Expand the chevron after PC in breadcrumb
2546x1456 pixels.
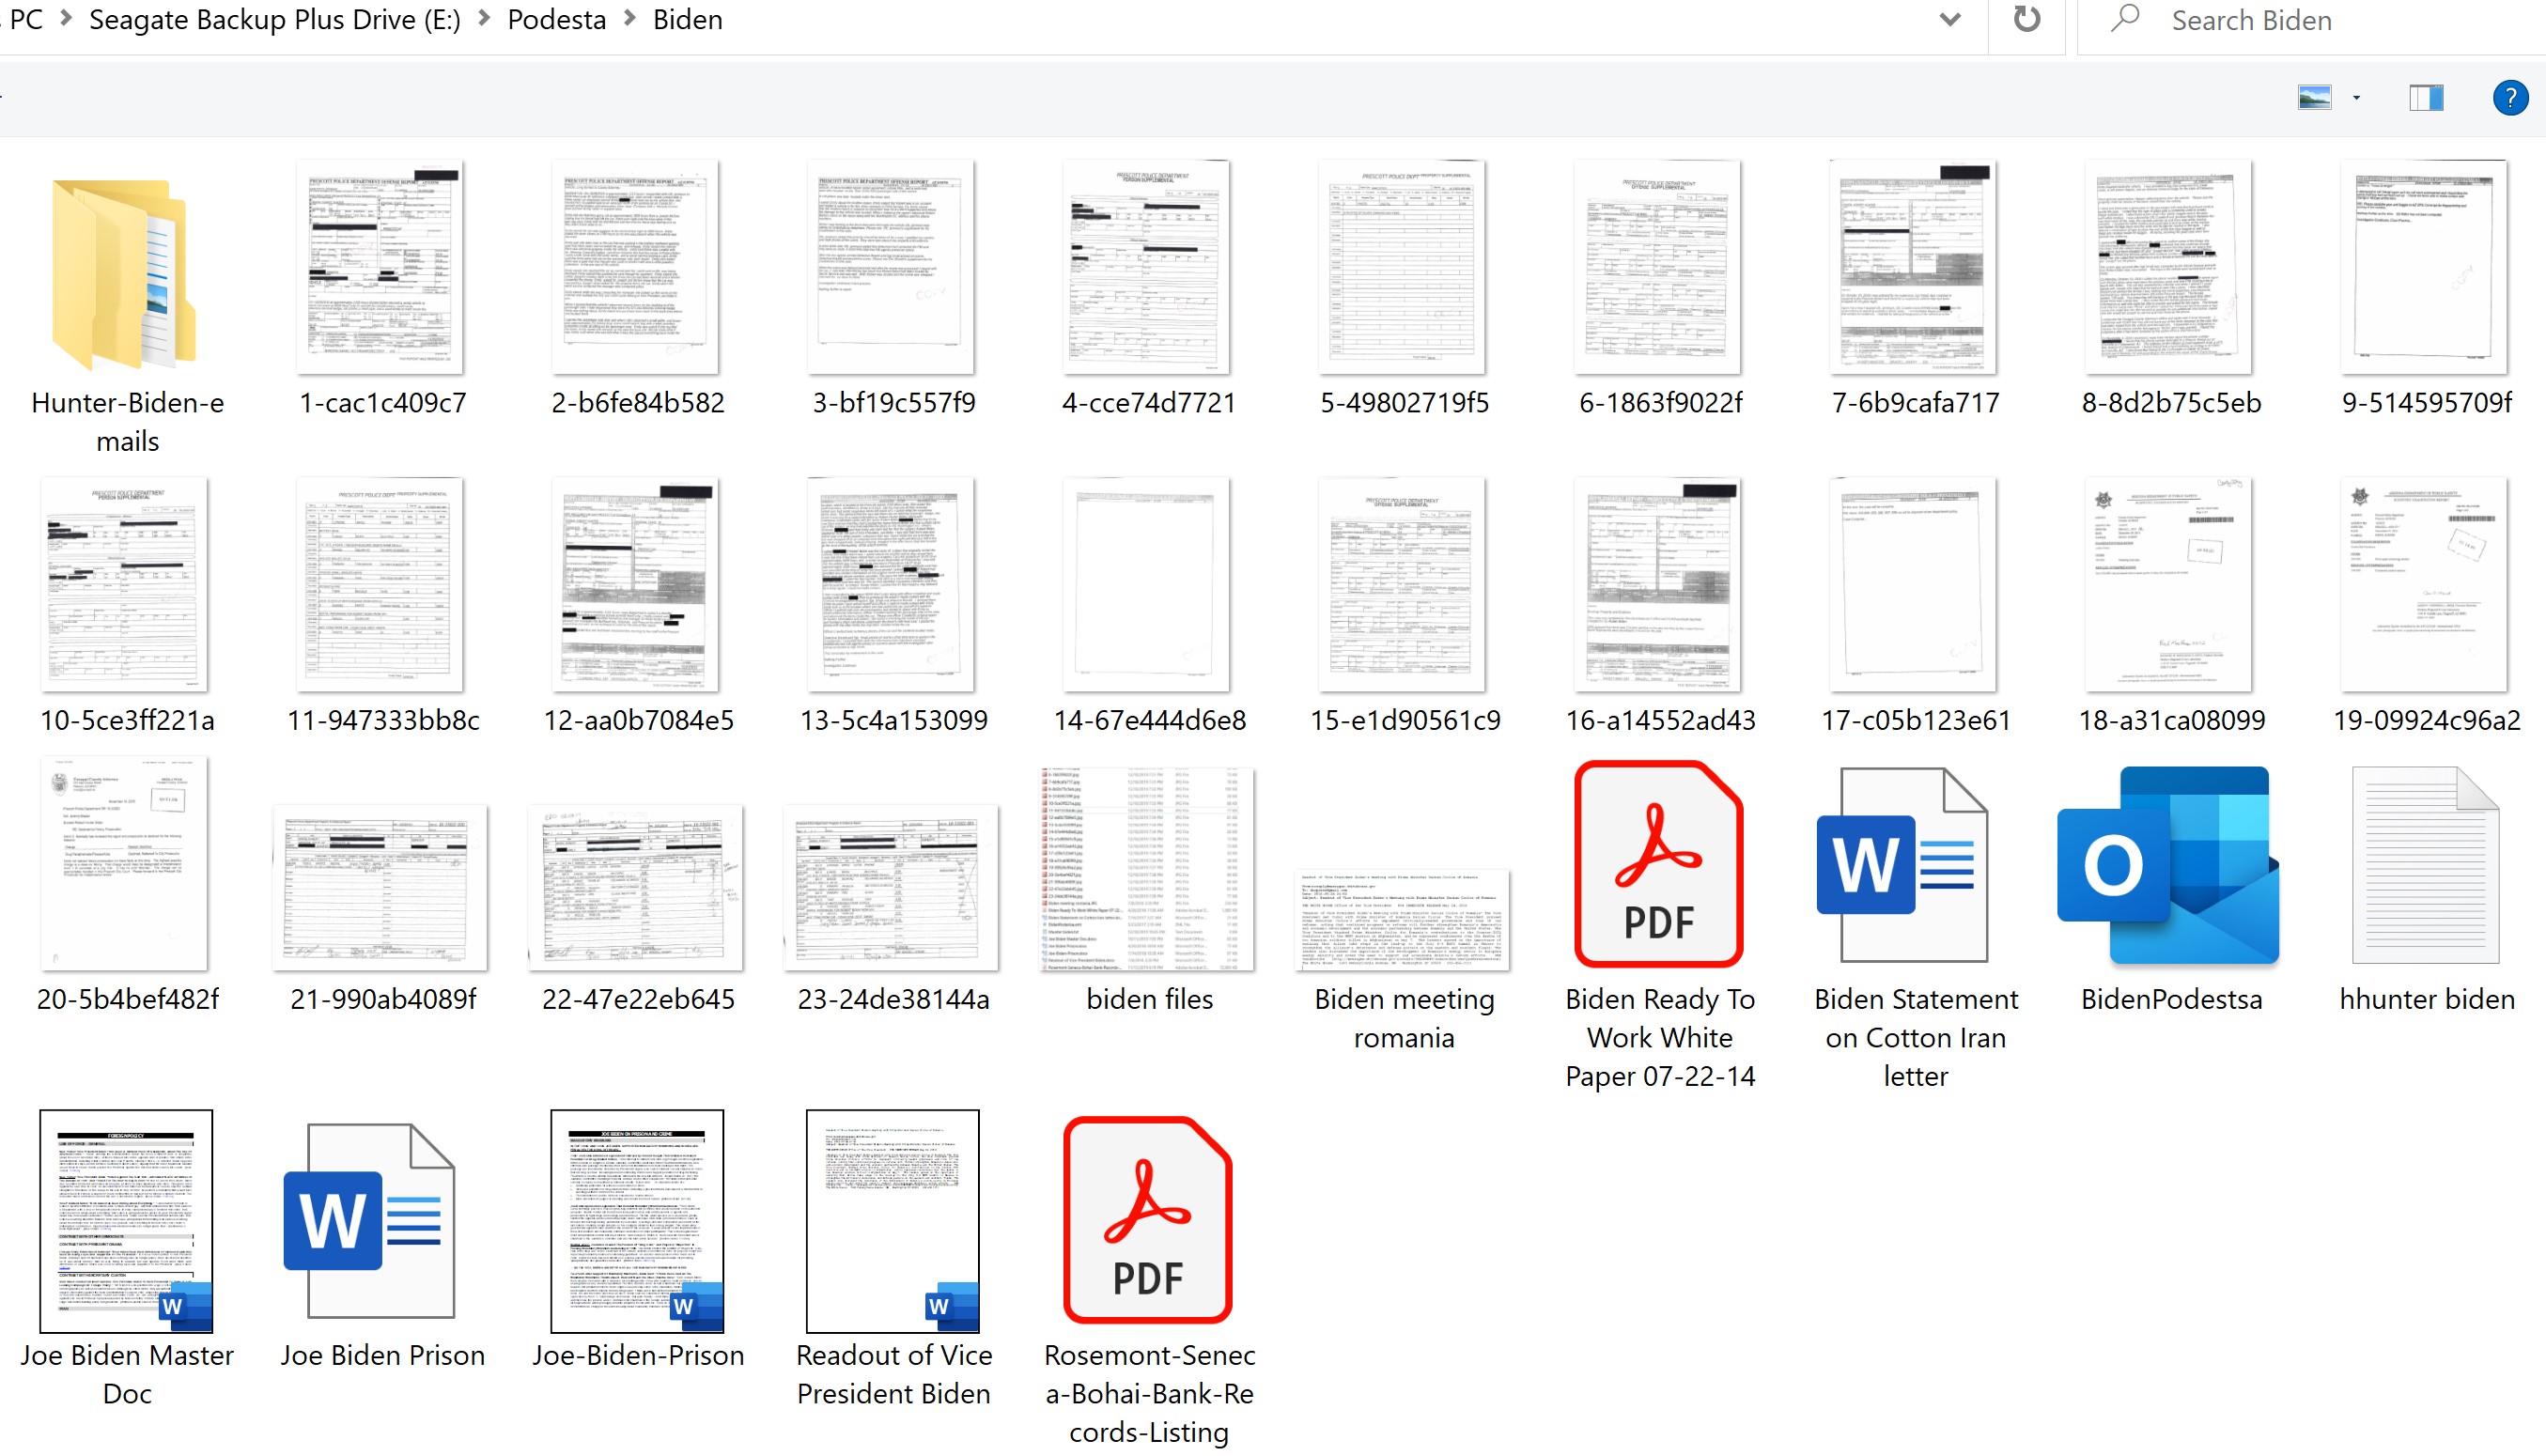(x=66, y=19)
